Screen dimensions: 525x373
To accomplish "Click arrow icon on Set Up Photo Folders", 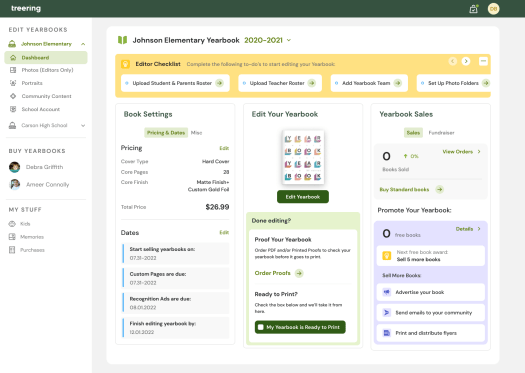I will tap(486, 83).
